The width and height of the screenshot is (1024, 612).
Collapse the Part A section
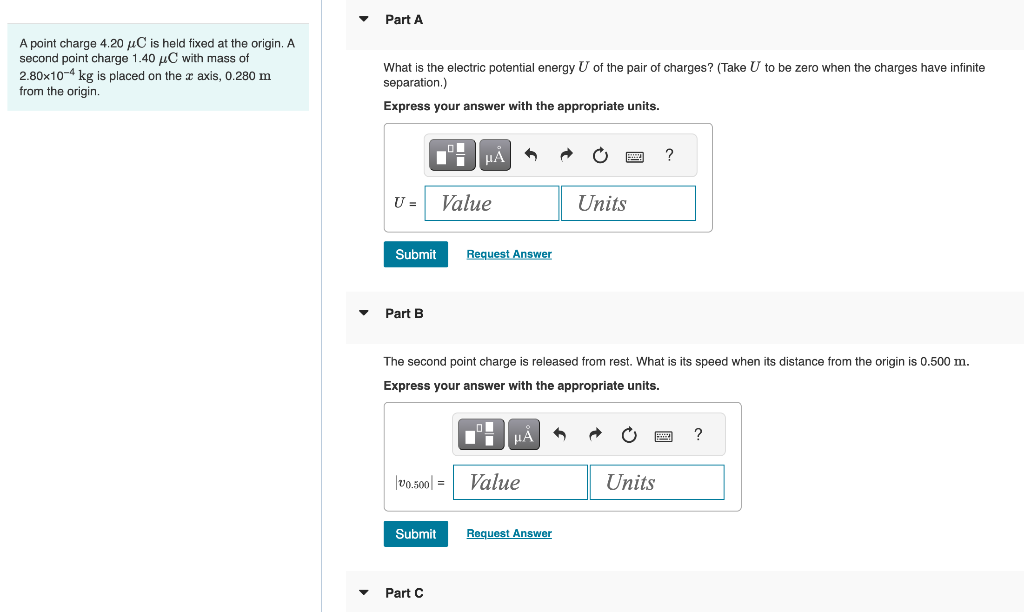coord(364,19)
